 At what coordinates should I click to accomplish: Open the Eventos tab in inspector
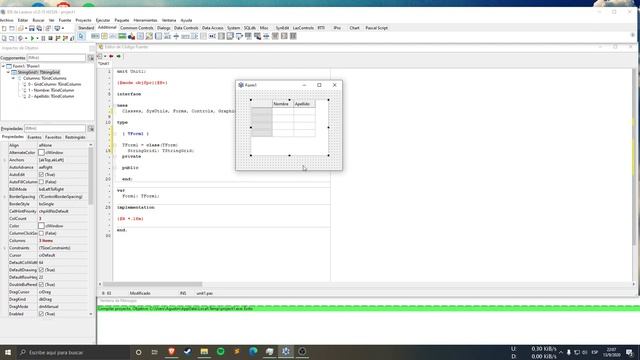[34, 137]
